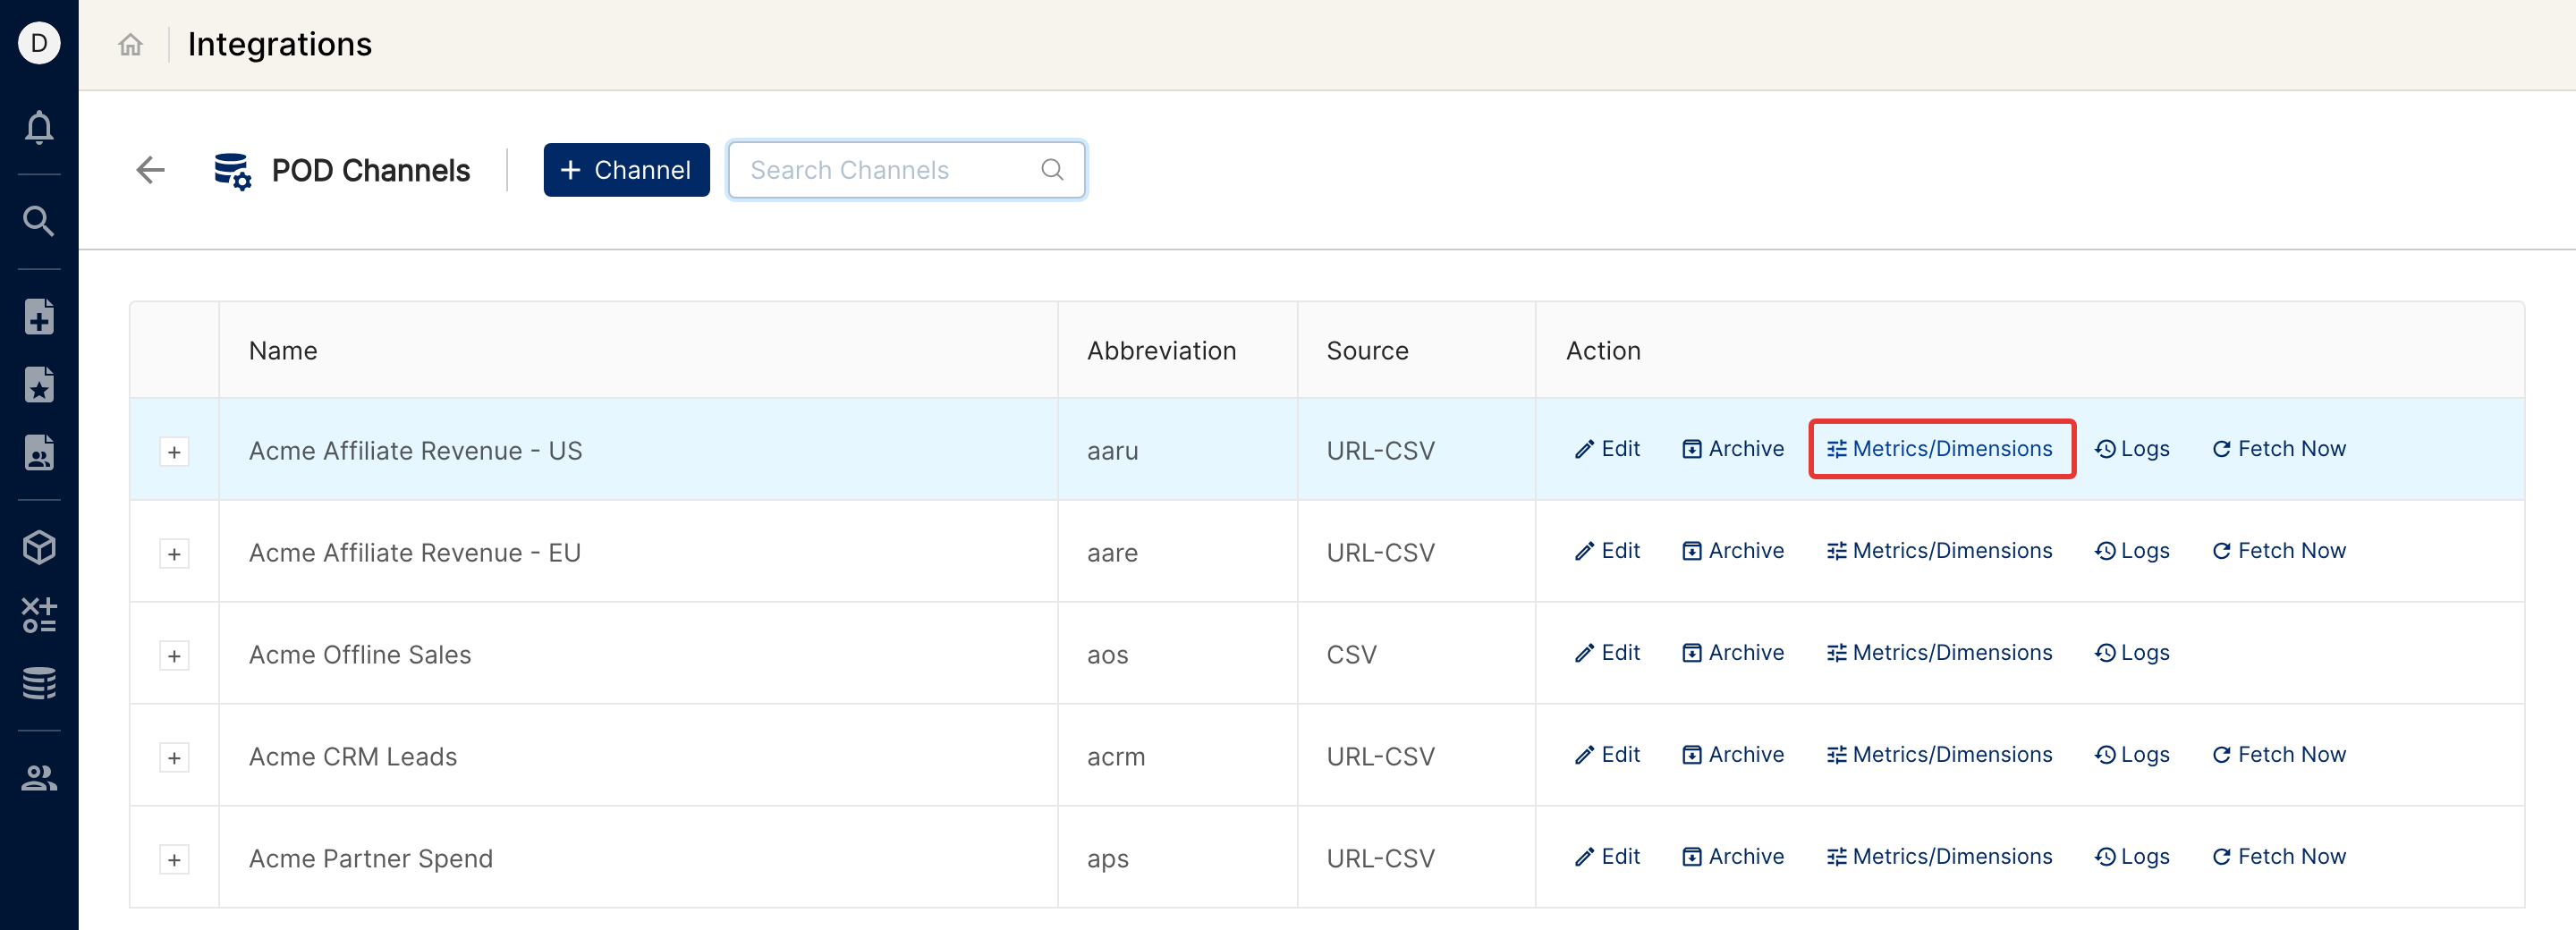Open the database stack sidebar icon

coord(39,683)
